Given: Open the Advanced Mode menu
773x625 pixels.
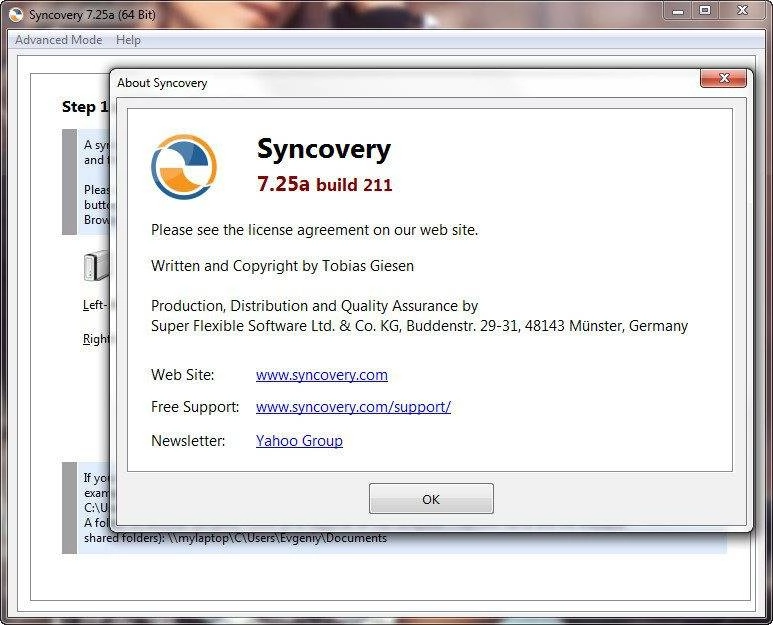Looking at the screenshot, I should (59, 40).
